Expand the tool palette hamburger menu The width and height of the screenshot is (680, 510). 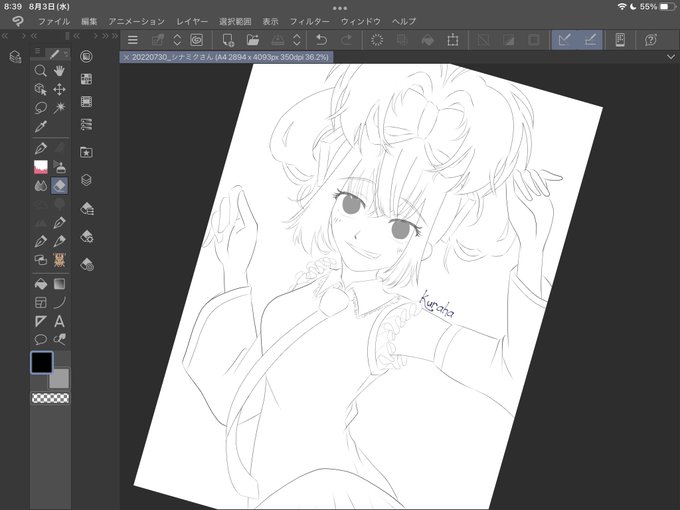tap(37, 52)
